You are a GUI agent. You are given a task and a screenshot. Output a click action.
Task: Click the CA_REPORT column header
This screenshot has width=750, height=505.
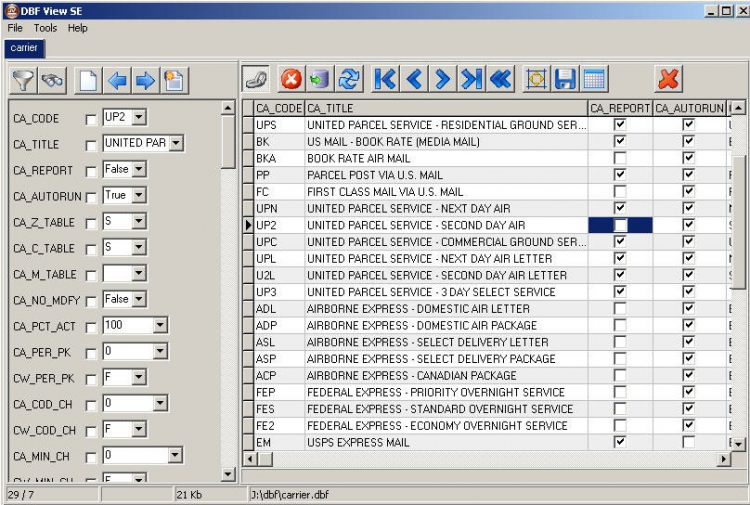[x=620, y=109]
